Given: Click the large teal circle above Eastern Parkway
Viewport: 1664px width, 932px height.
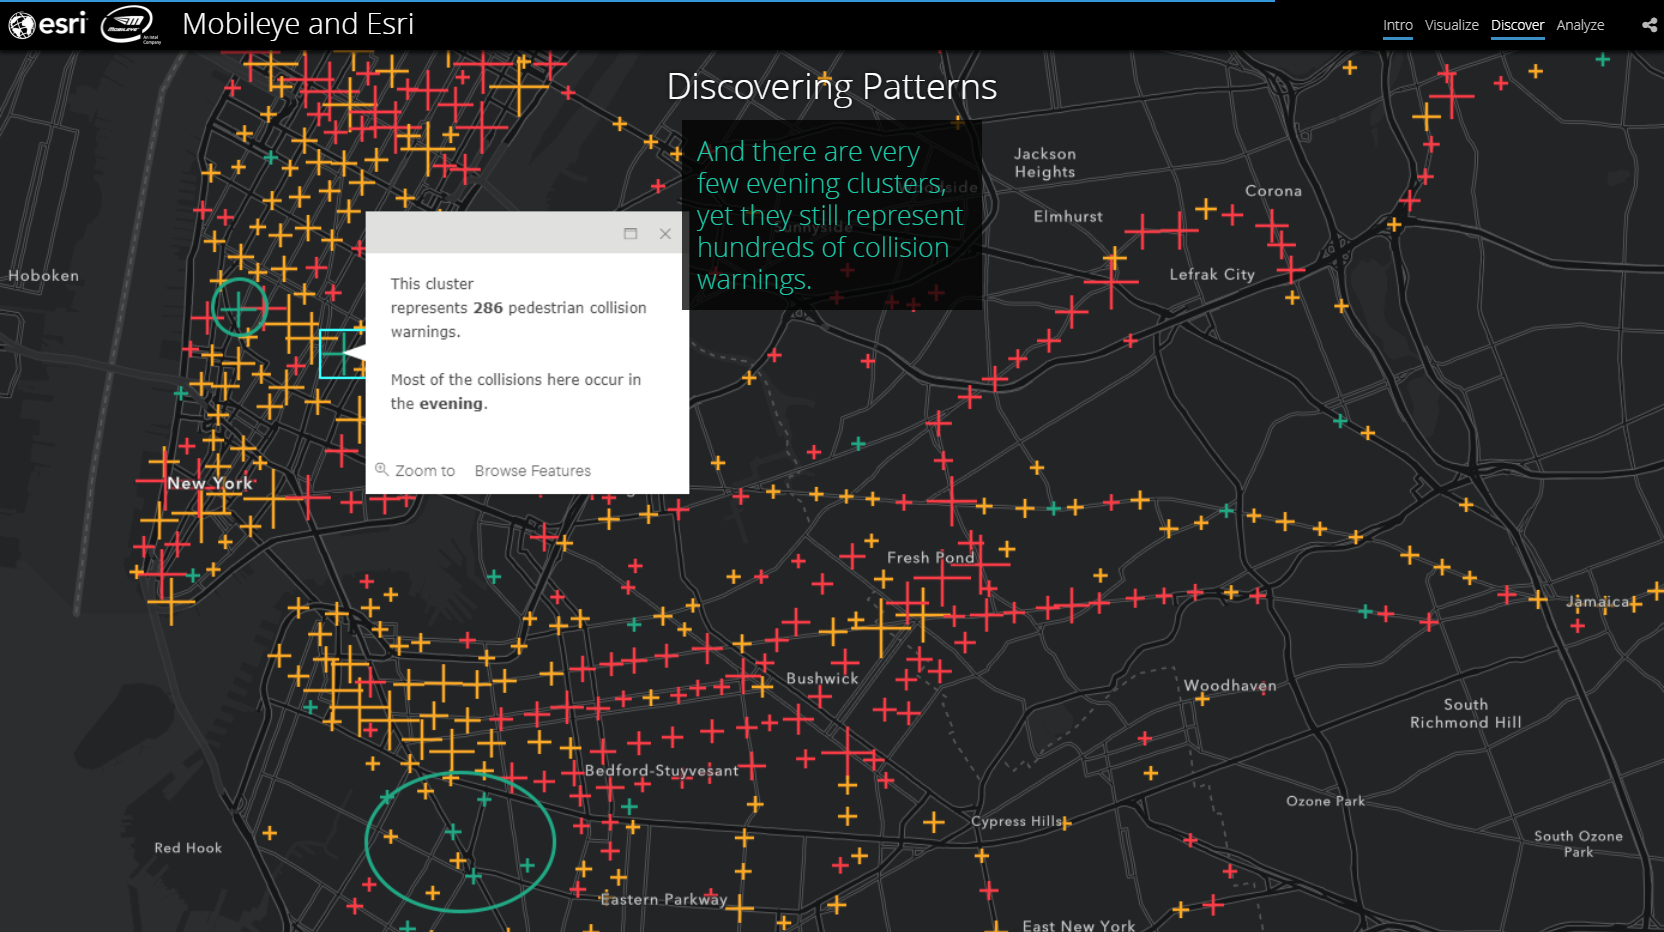Looking at the screenshot, I should (x=459, y=841).
